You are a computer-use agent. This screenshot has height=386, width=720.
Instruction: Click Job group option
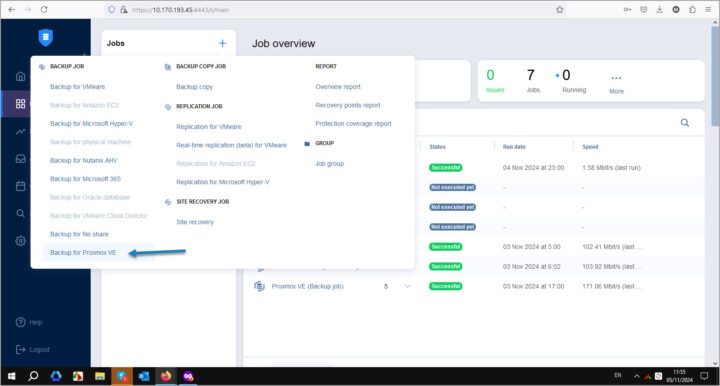pyautogui.click(x=329, y=163)
